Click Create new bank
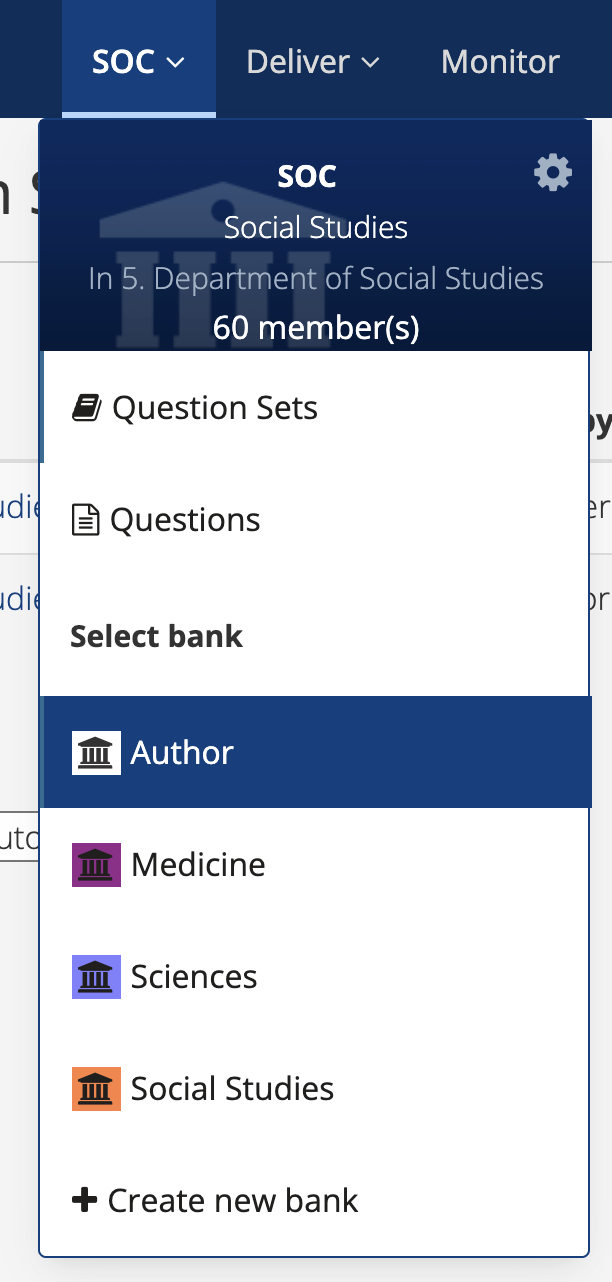The width and height of the screenshot is (612, 1282). point(315,1200)
